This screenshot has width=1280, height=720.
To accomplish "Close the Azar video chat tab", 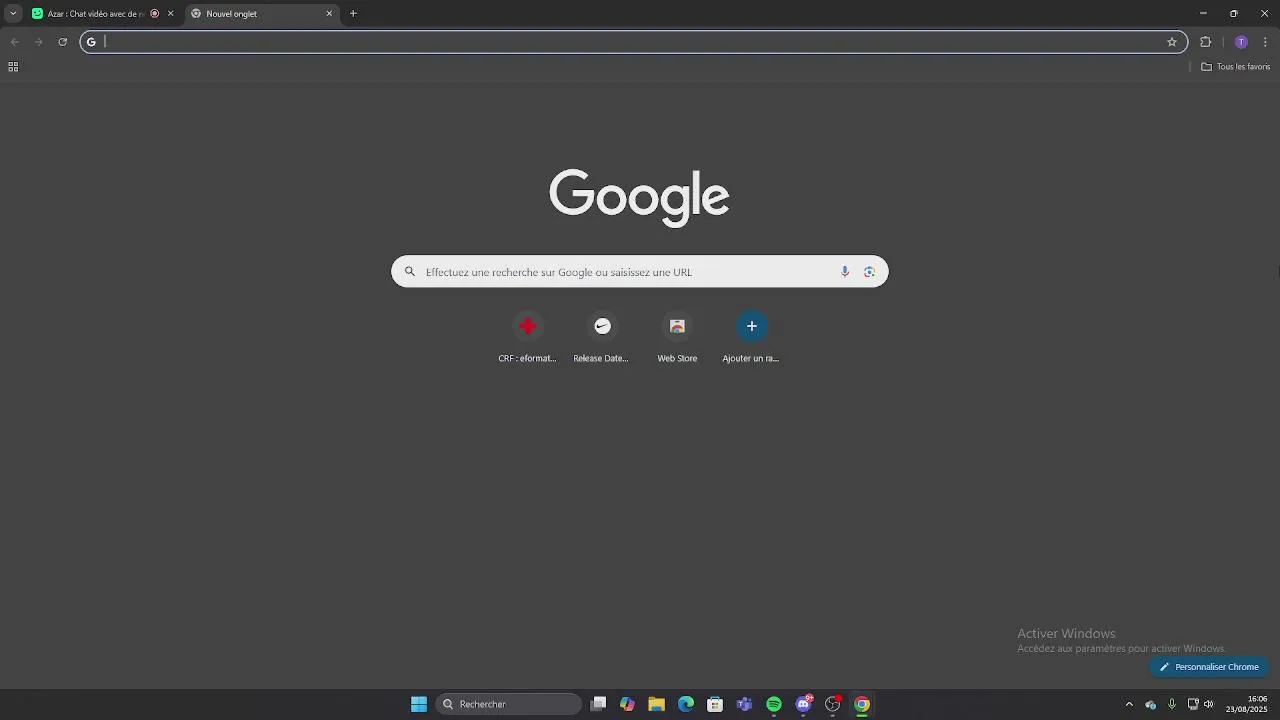I will pos(170,14).
